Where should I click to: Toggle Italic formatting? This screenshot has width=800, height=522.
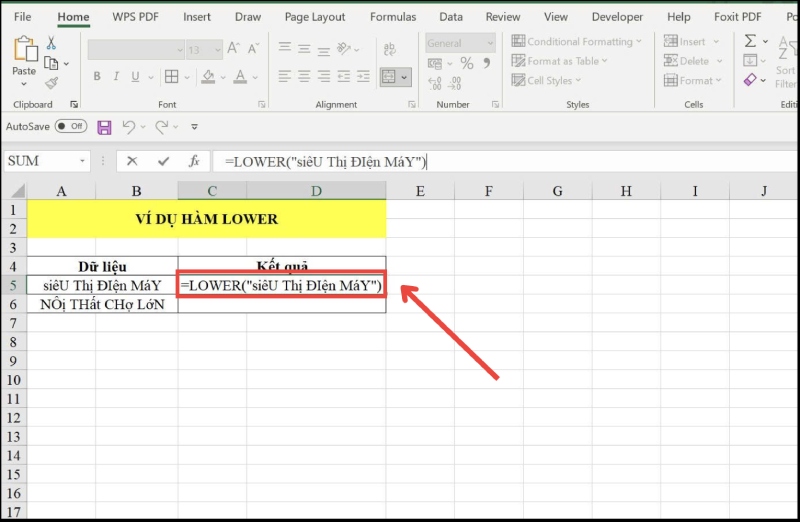116,77
